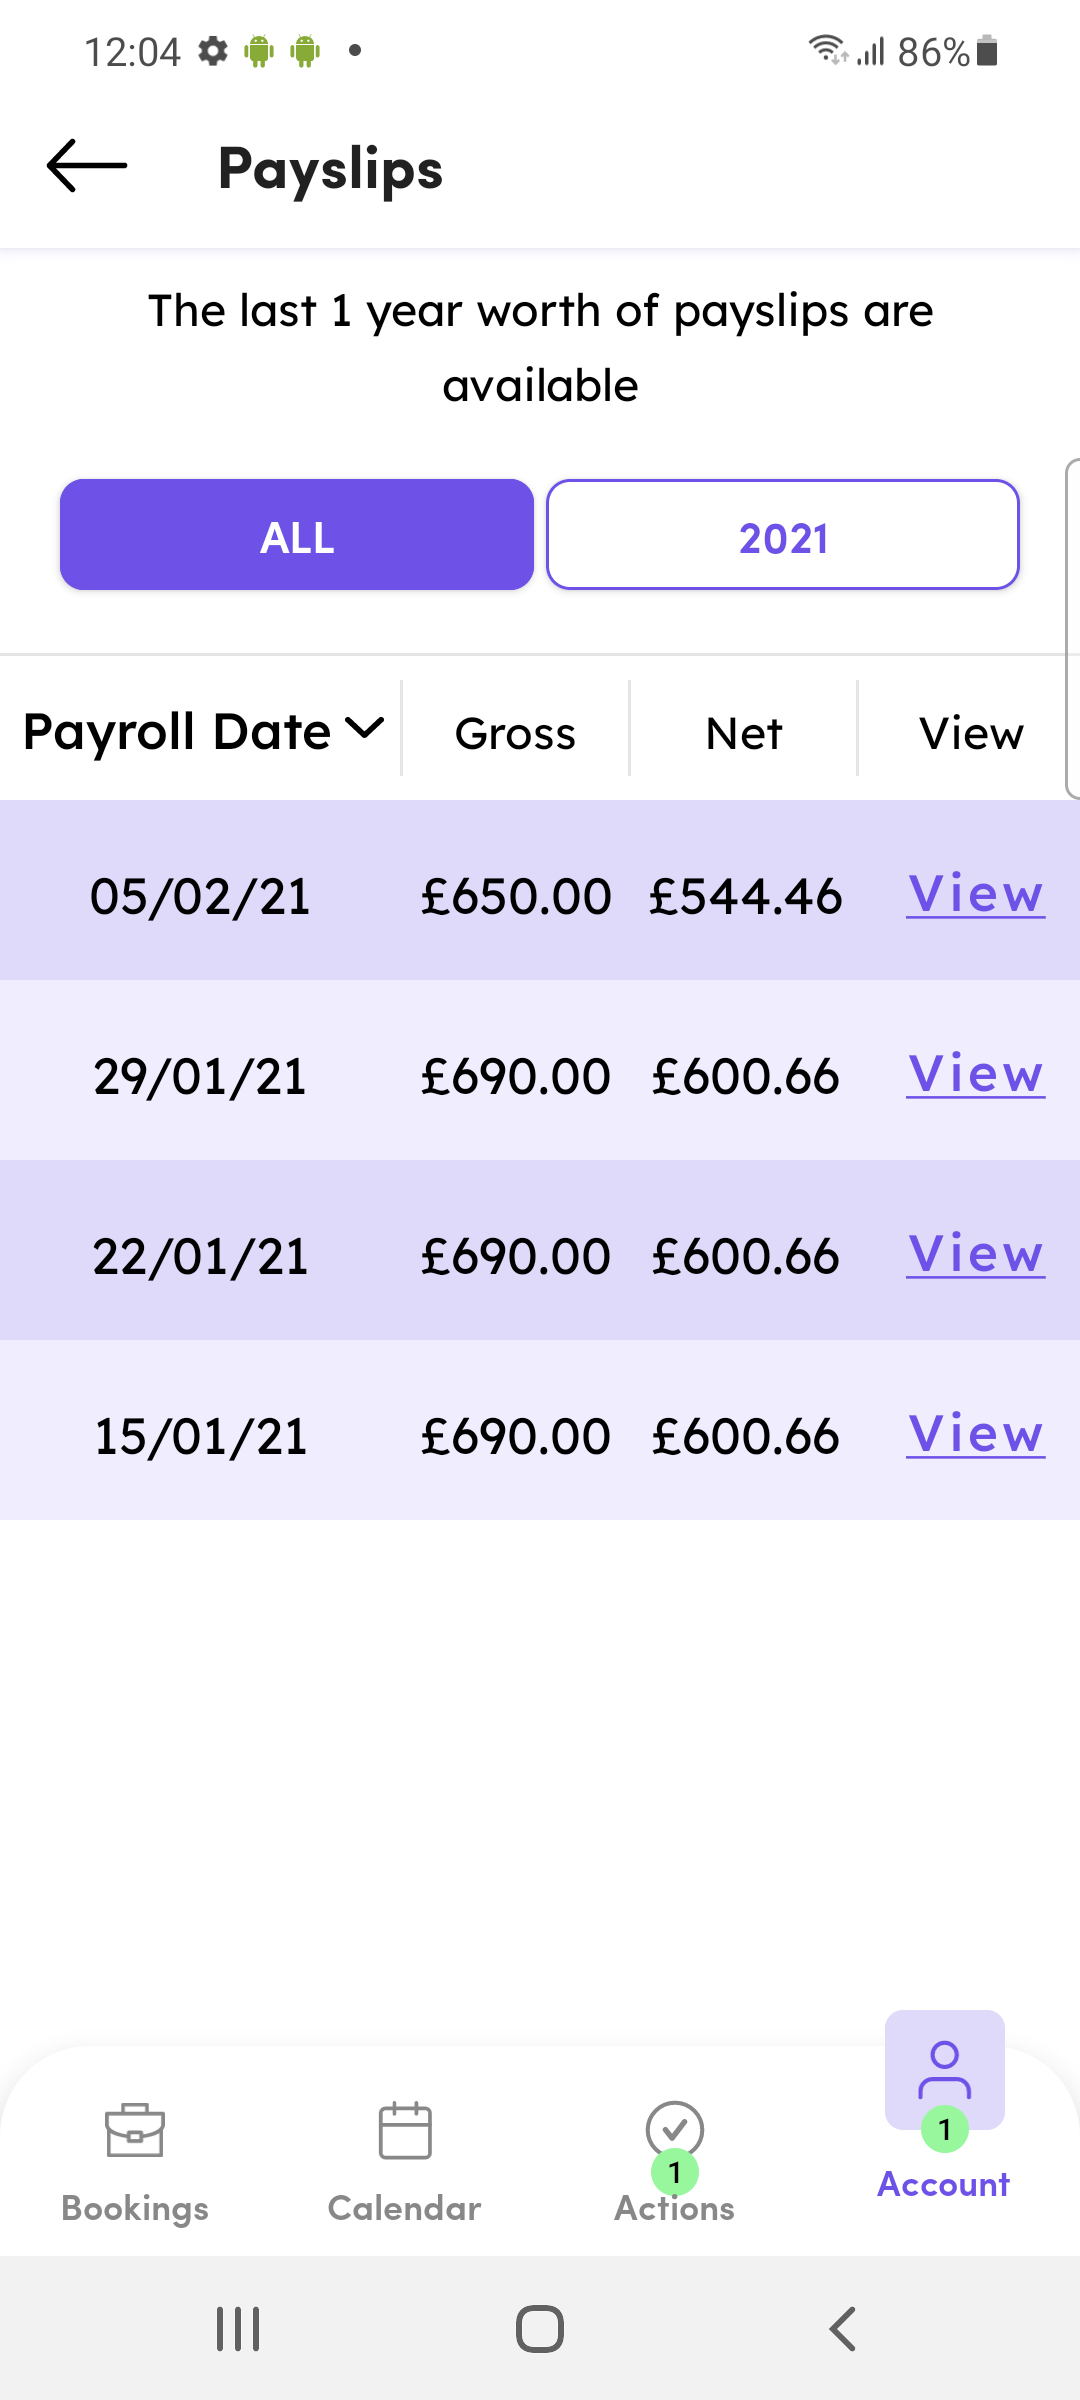This screenshot has height=2400, width=1080.
Task: Sort by the Gross column header
Action: 515,733
